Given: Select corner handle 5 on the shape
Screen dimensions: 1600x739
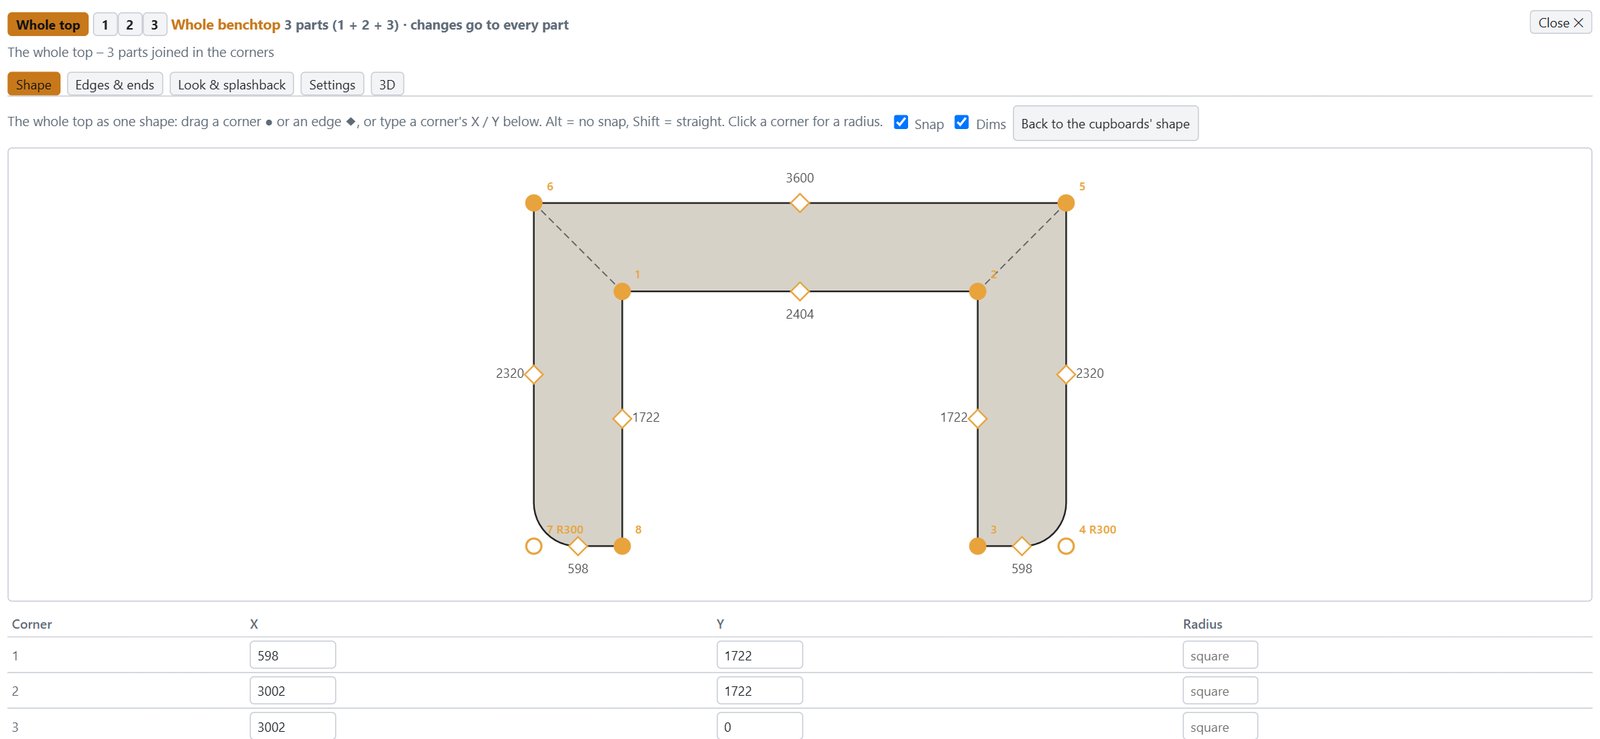Looking at the screenshot, I should click(1066, 203).
